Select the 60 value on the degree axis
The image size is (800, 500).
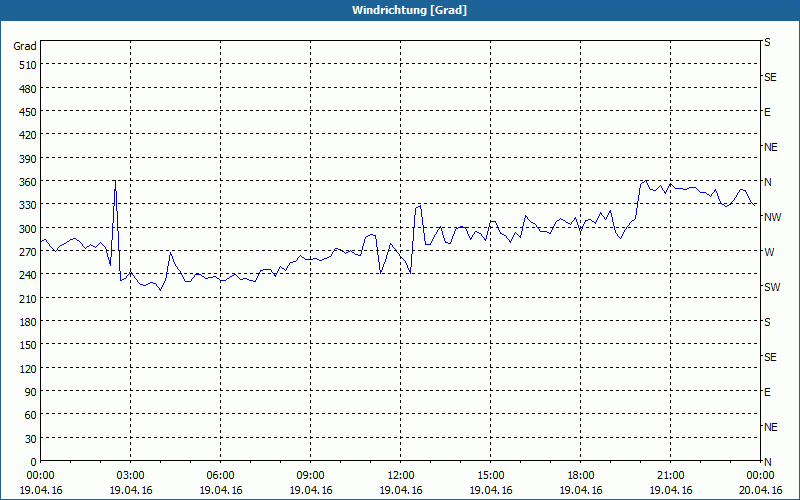[x=31, y=415]
